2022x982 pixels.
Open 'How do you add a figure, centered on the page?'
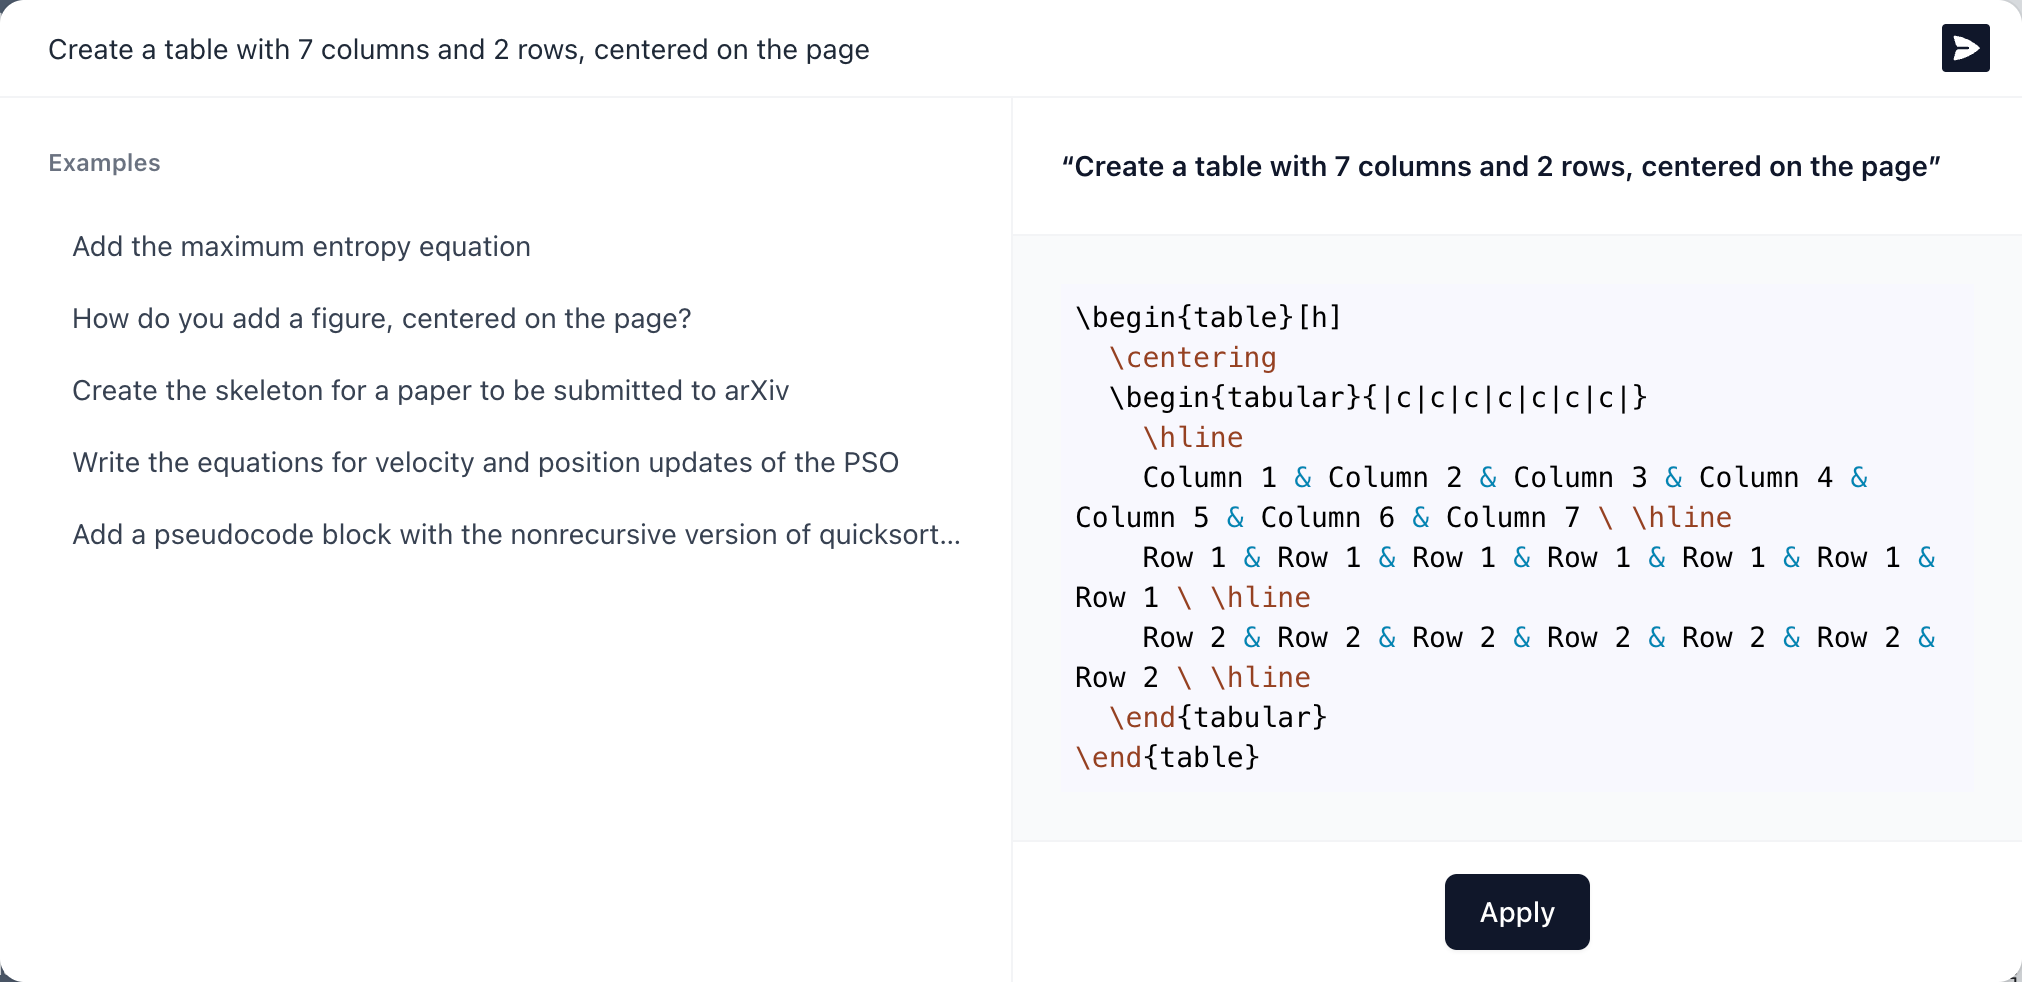tap(380, 318)
